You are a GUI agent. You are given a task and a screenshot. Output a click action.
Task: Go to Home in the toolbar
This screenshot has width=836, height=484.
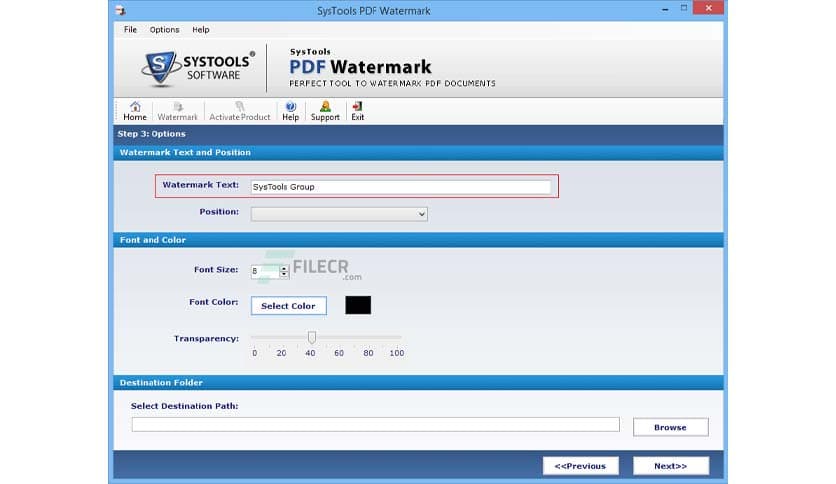tap(134, 111)
